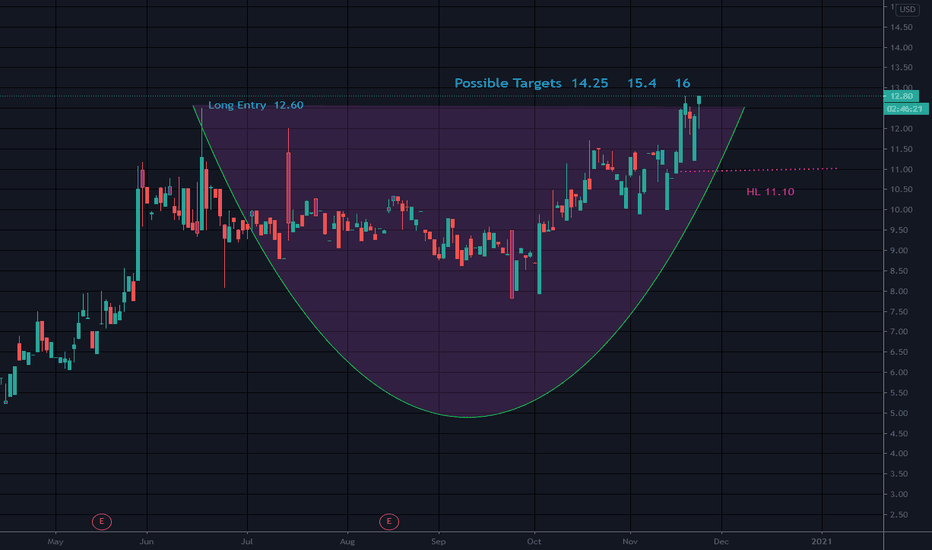The height and width of the screenshot is (550, 932).
Task: Click the 5.00 price axis label
Action: point(901,413)
